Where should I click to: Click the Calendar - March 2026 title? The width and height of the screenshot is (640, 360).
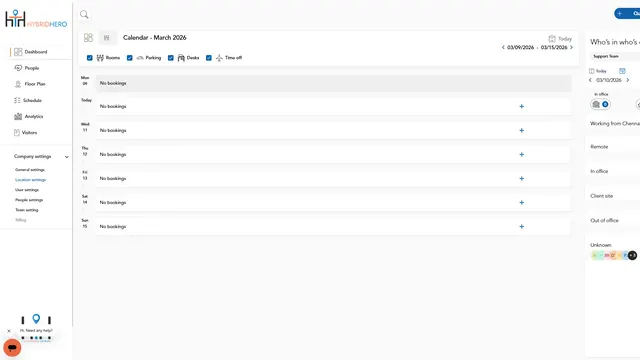(155, 38)
